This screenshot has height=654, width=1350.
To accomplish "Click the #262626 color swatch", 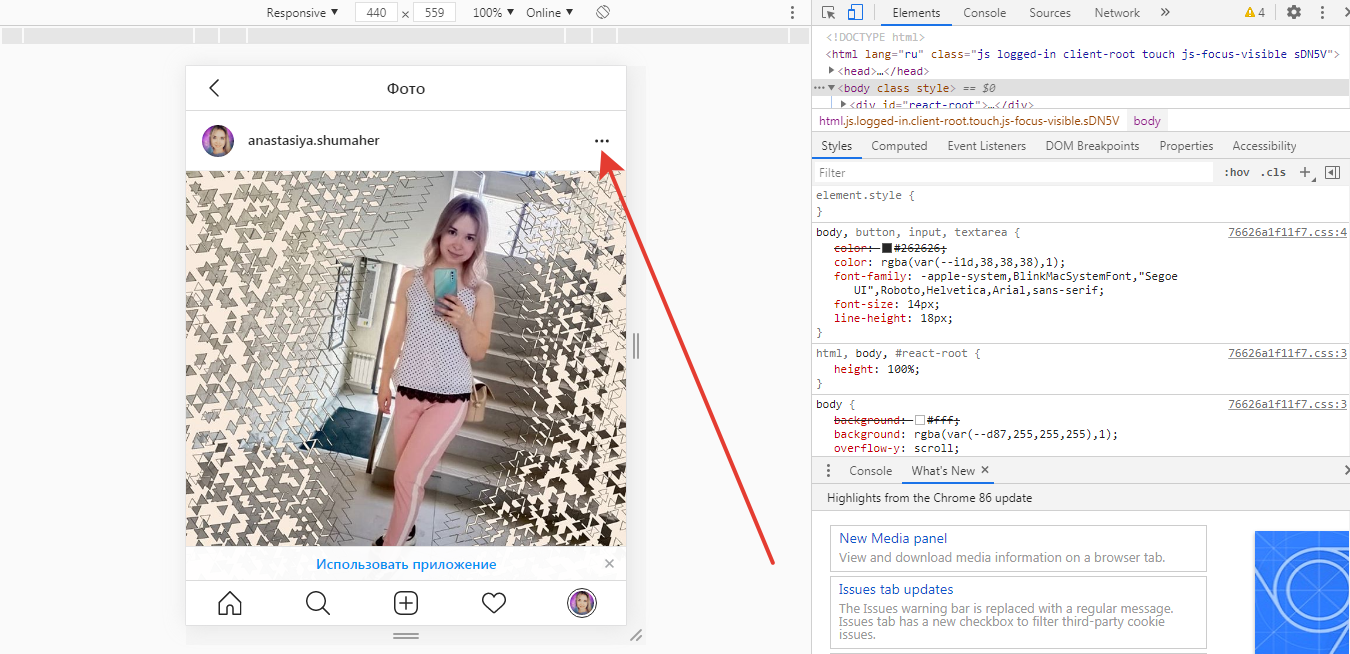I will point(886,248).
